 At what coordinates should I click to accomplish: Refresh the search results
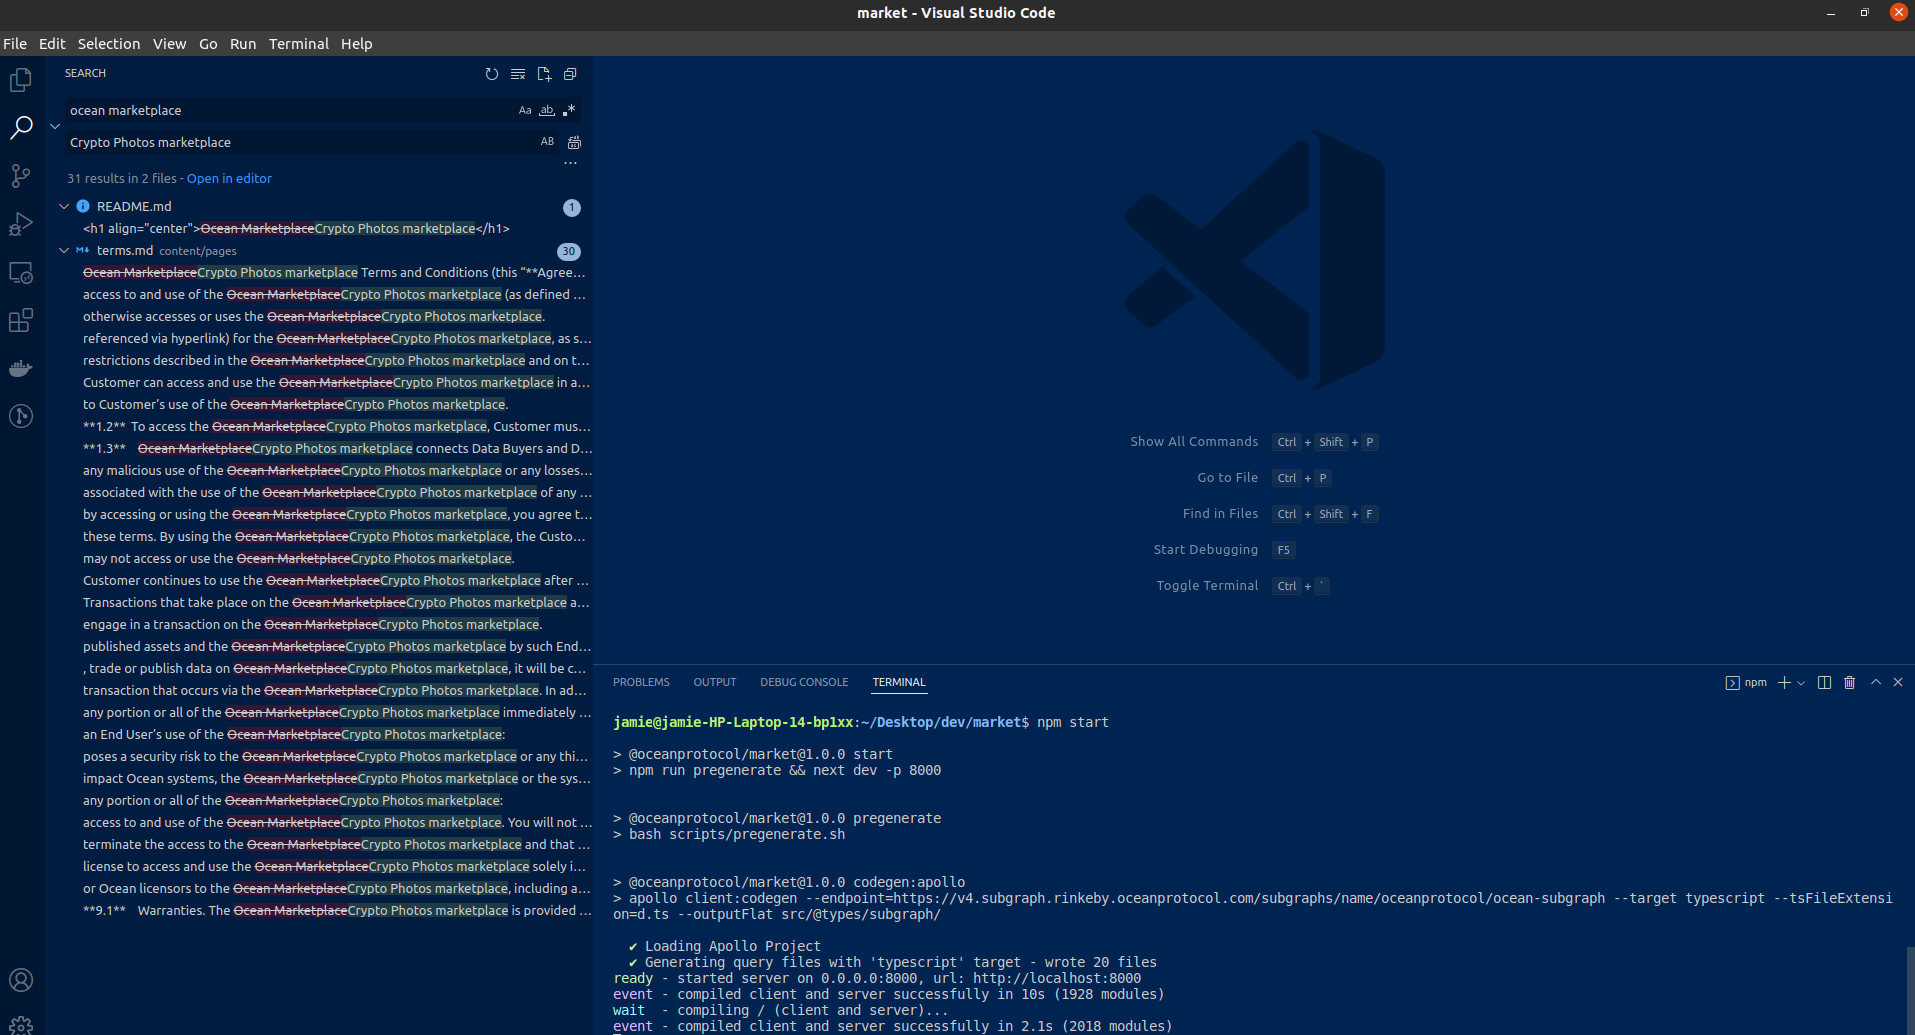492,74
